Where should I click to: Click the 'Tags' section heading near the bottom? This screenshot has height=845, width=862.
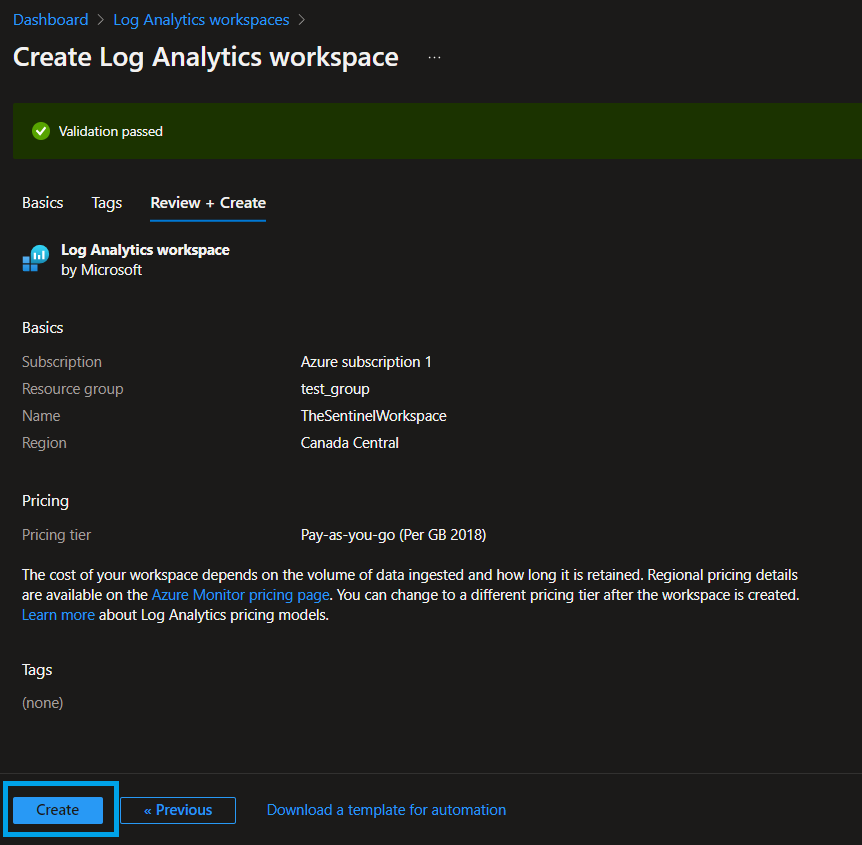coord(37,670)
